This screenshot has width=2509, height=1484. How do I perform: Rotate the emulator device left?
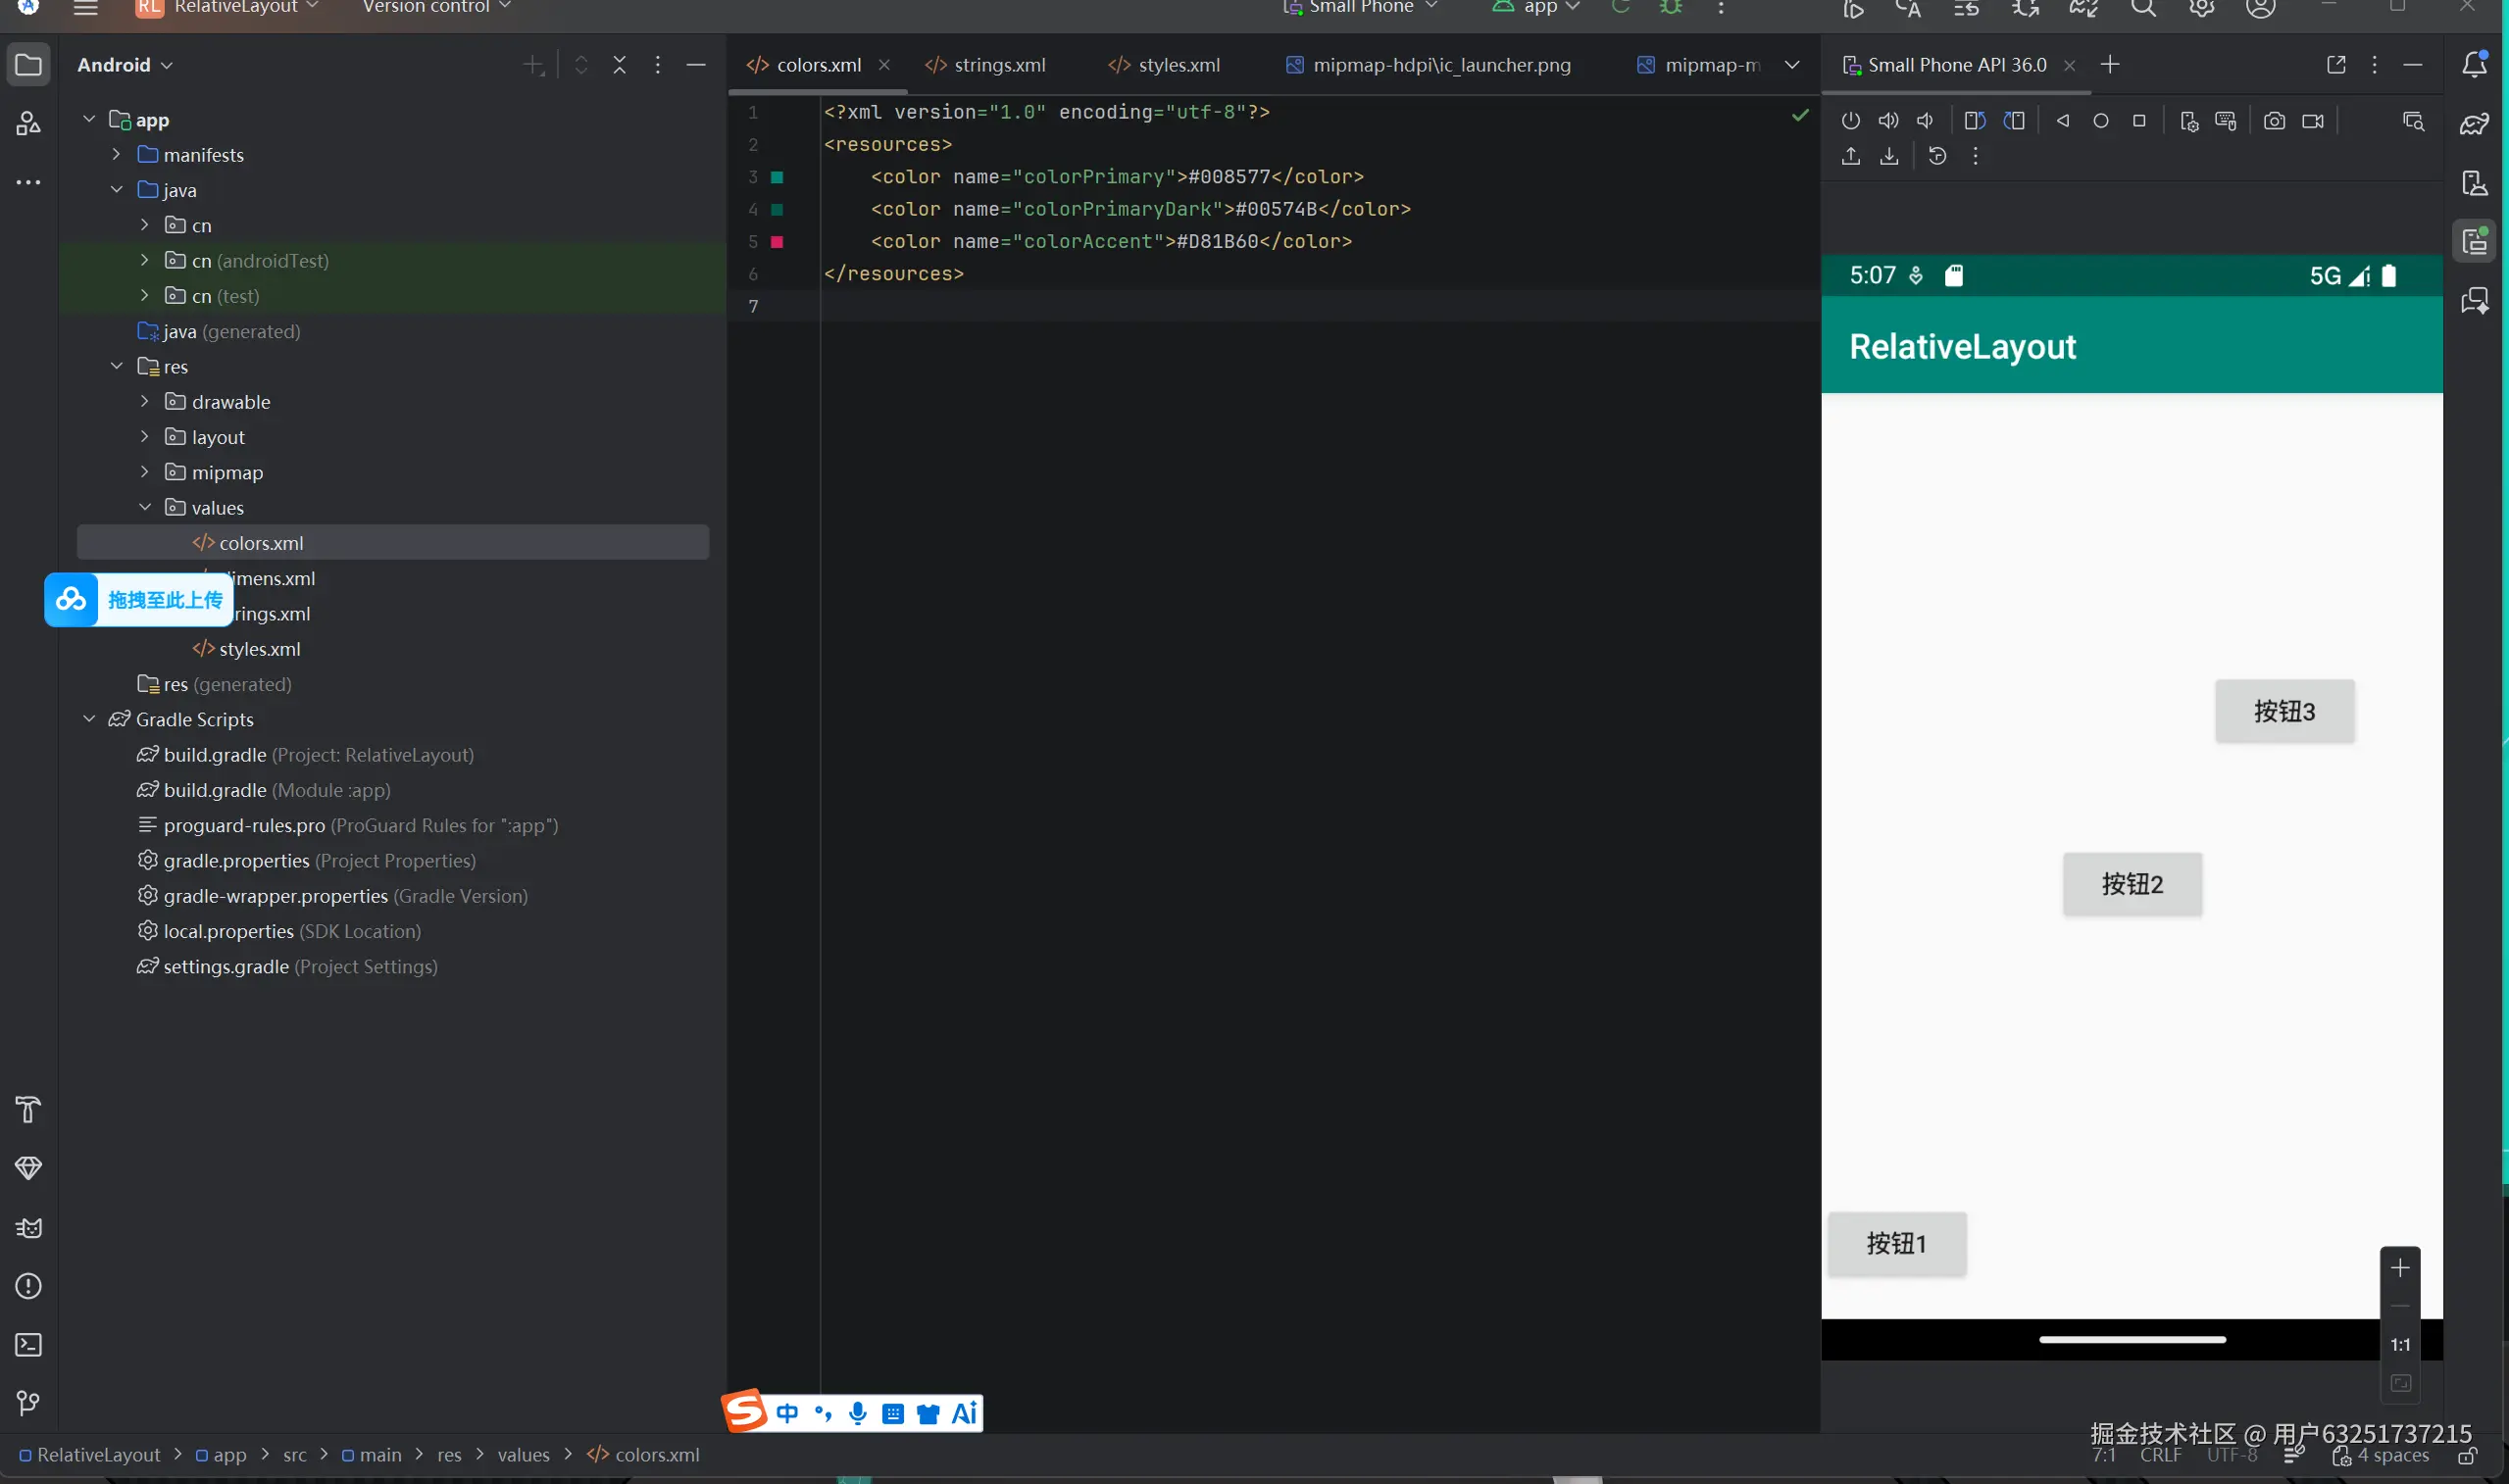1974,121
